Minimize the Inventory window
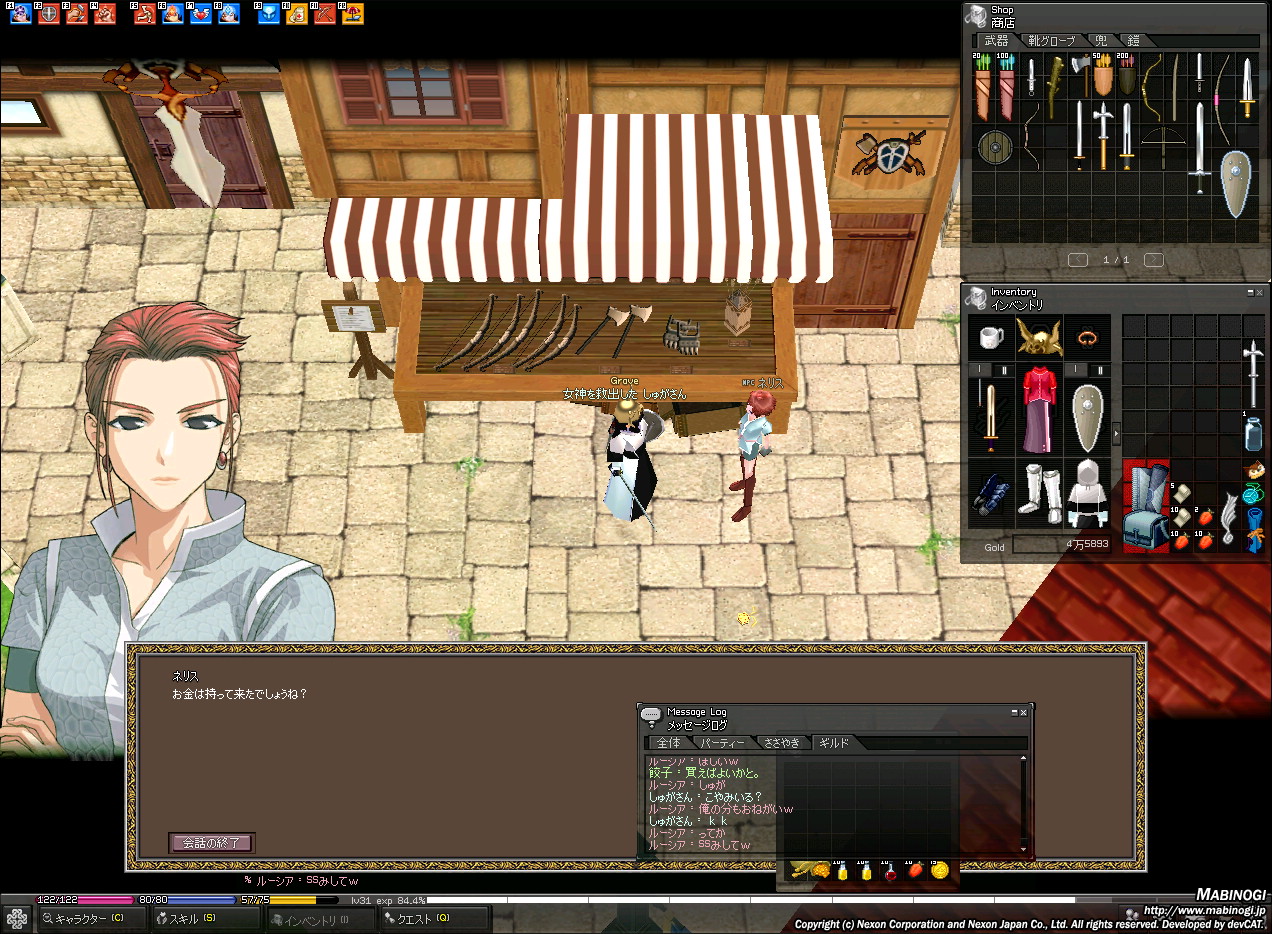 point(1249,293)
